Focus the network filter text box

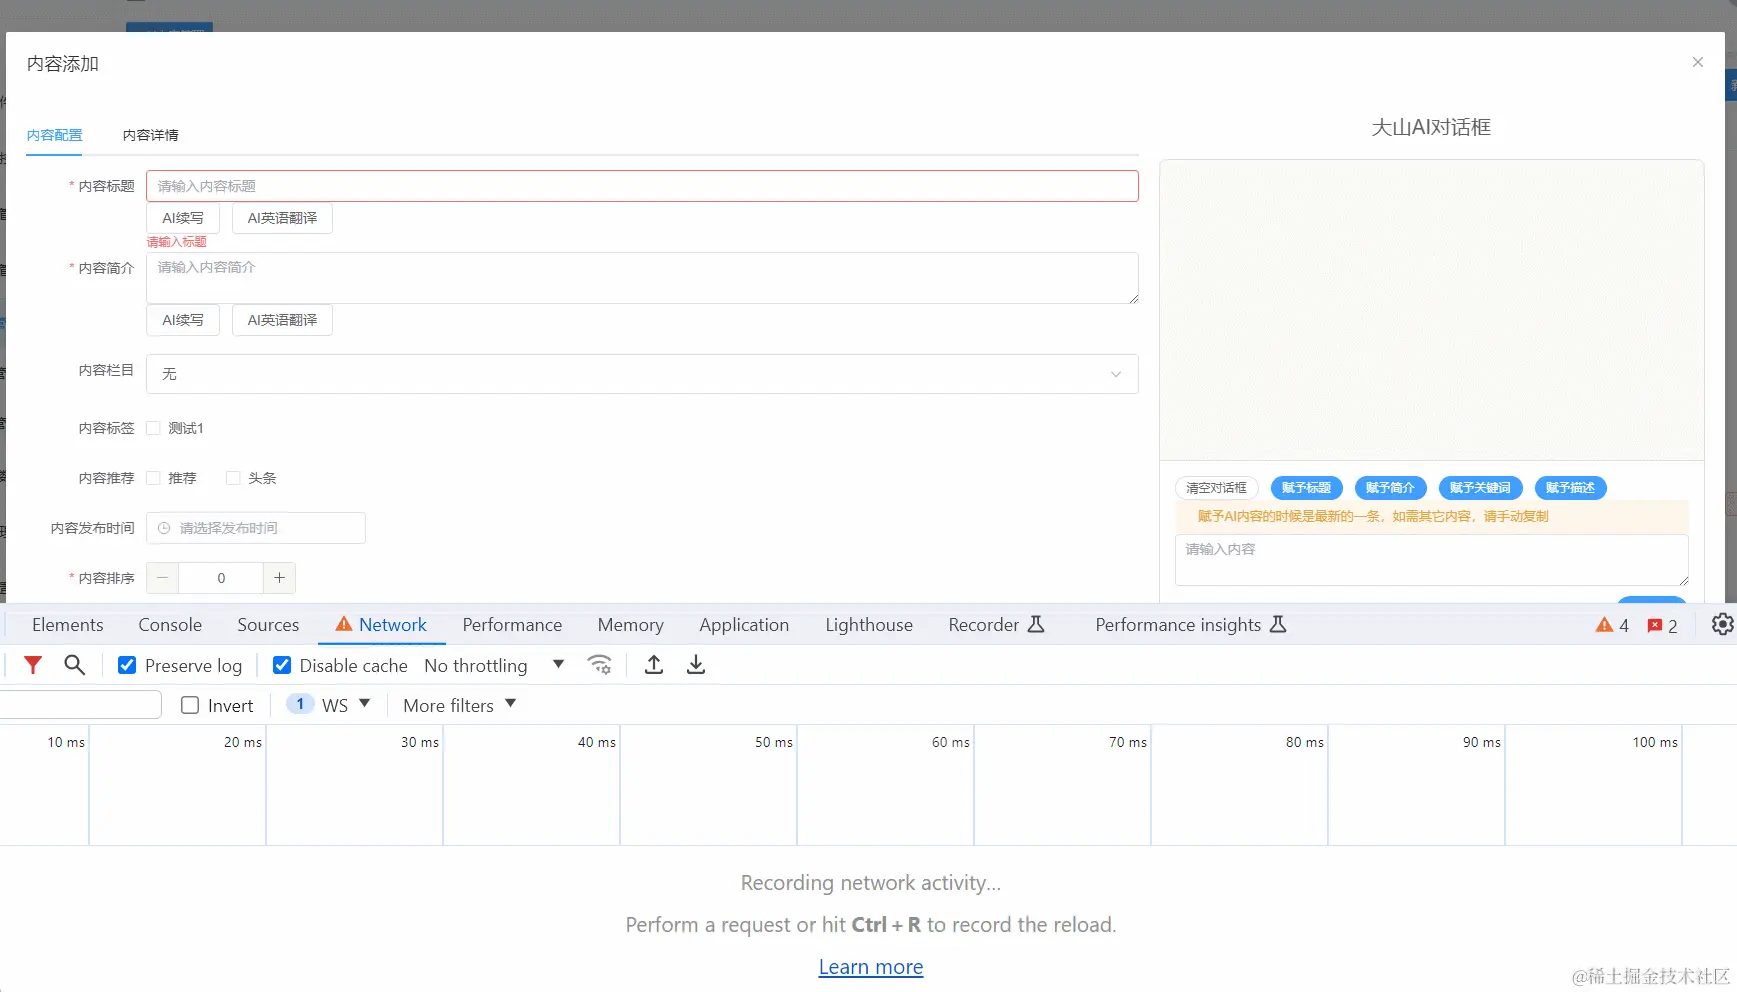point(80,705)
